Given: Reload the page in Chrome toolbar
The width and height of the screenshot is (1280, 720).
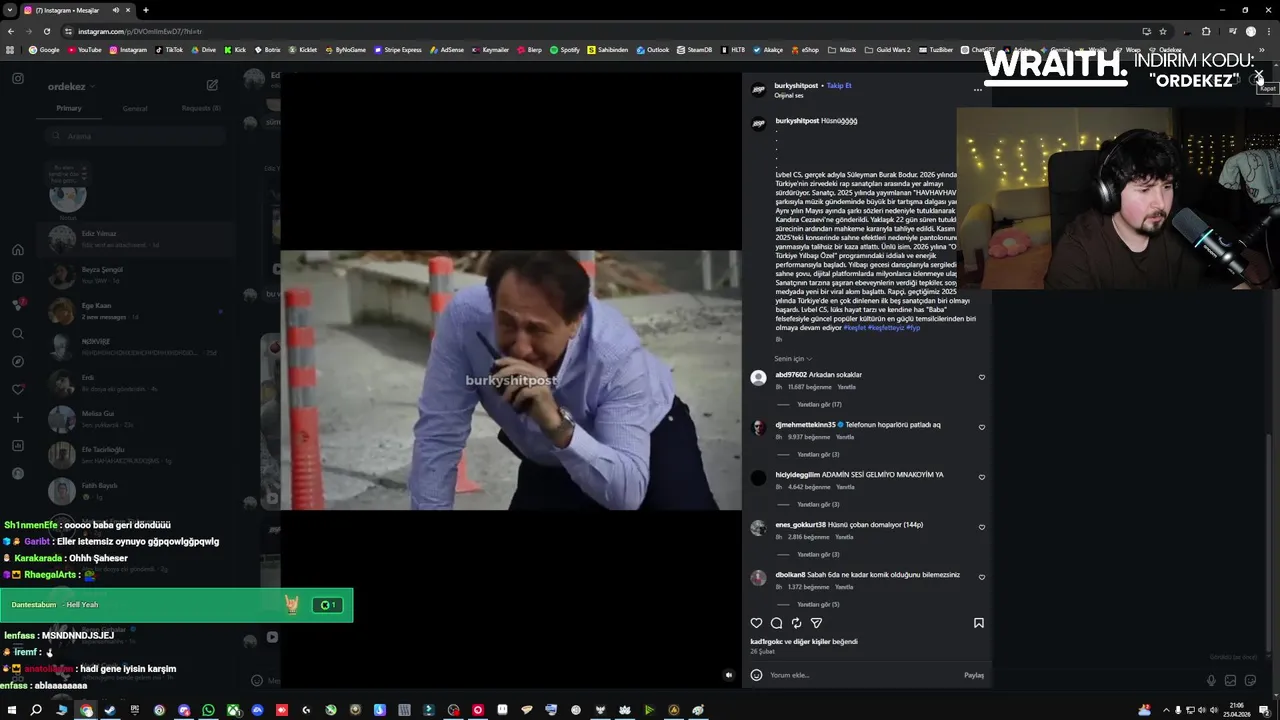Looking at the screenshot, I should coord(46,31).
